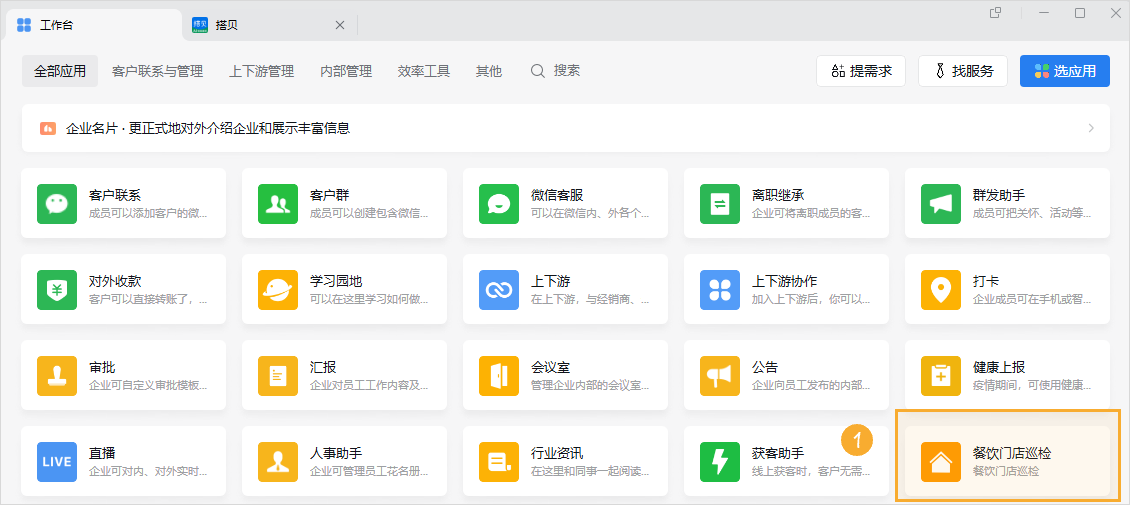Select the 上下游管理 category tab
1130x505 pixels.
pyautogui.click(x=262, y=71)
